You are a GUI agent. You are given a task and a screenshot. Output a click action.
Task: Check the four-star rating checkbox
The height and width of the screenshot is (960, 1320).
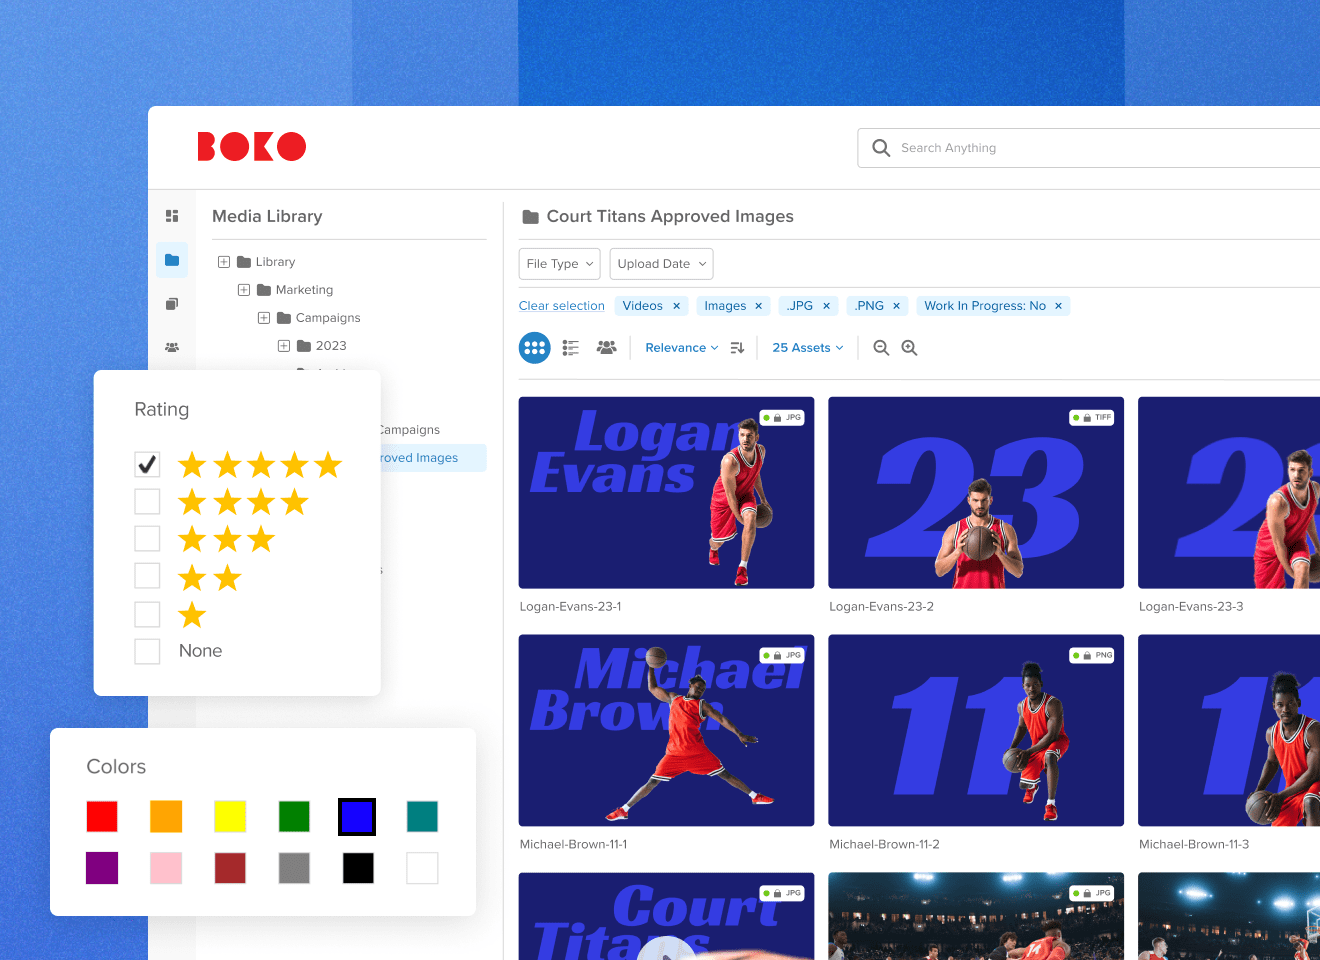[x=147, y=501]
